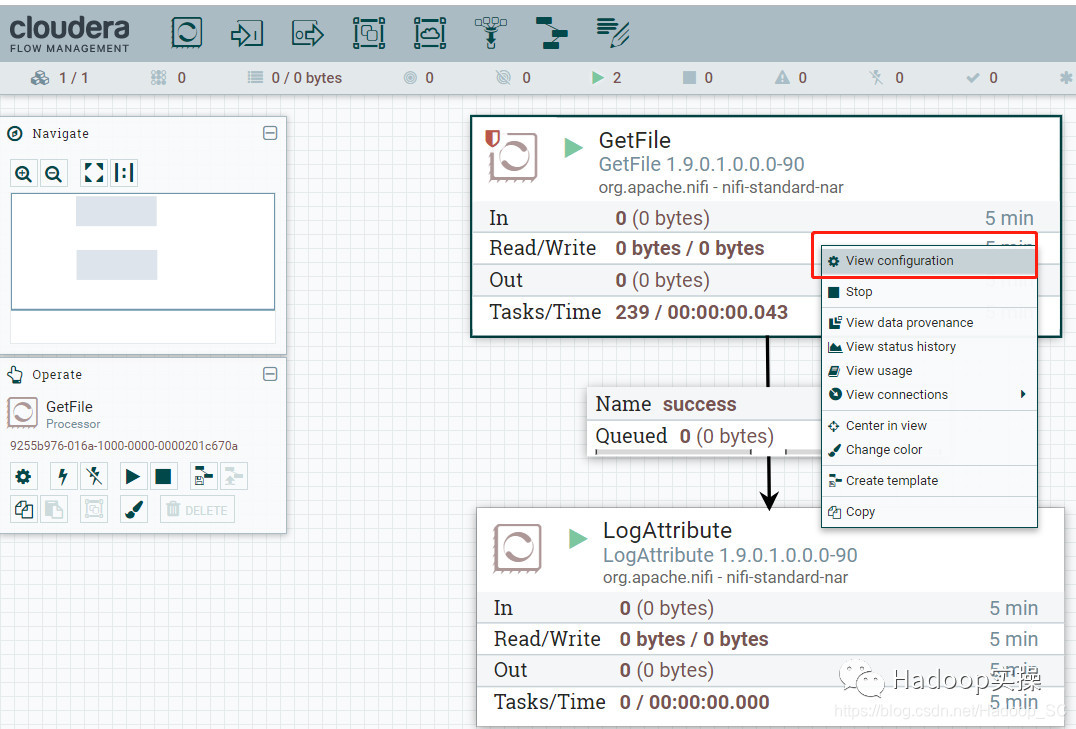Click the cluster nodes 1 / 1 status
The height and width of the screenshot is (729, 1076).
pyautogui.click(x=60, y=78)
